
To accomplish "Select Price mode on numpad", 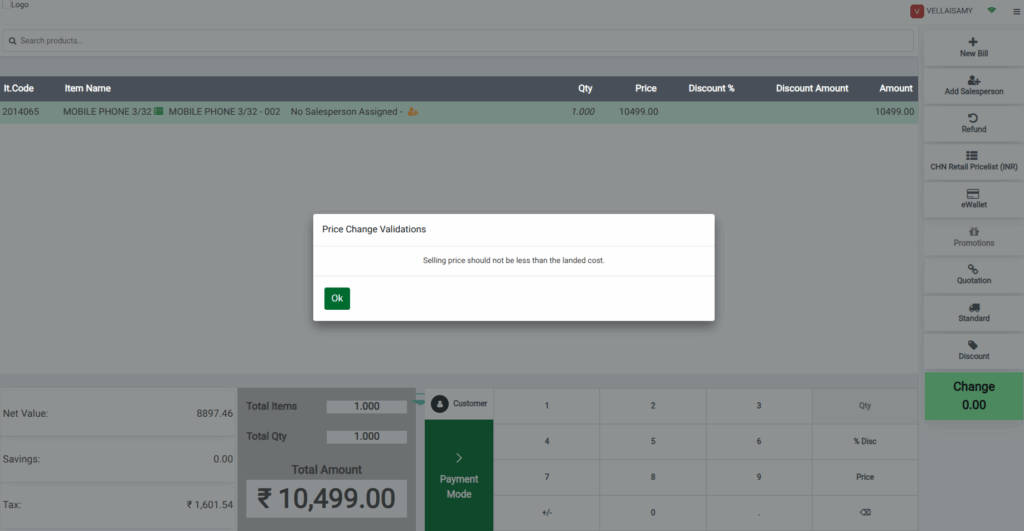I will pos(865,477).
